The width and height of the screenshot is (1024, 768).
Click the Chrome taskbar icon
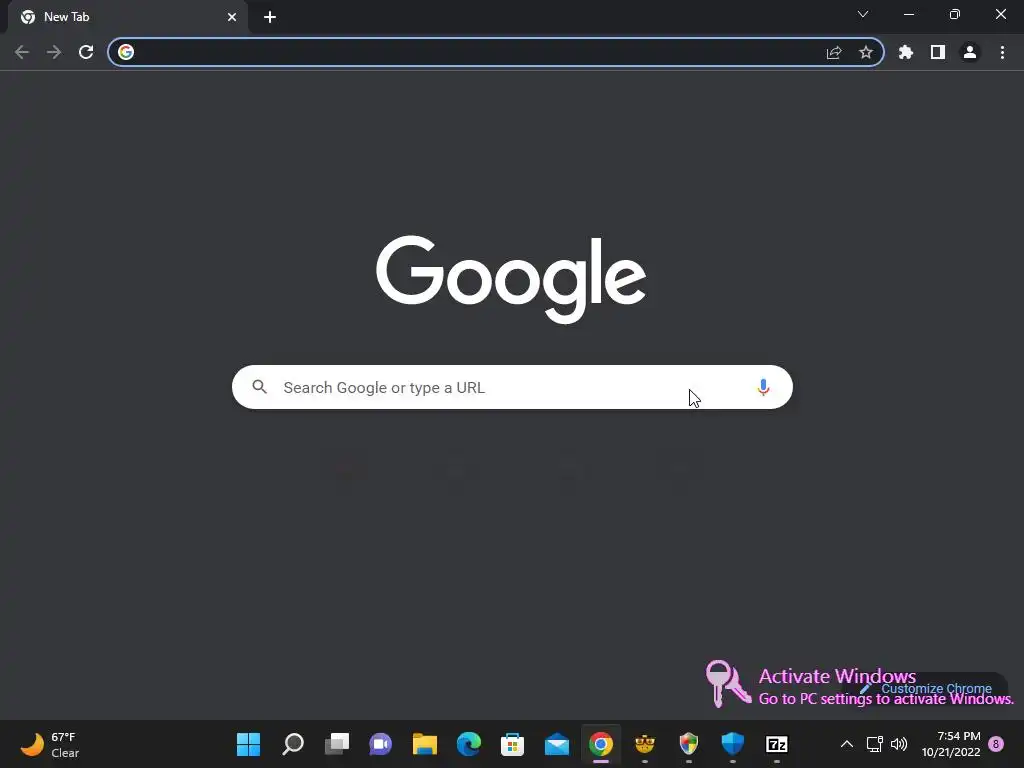click(x=601, y=744)
